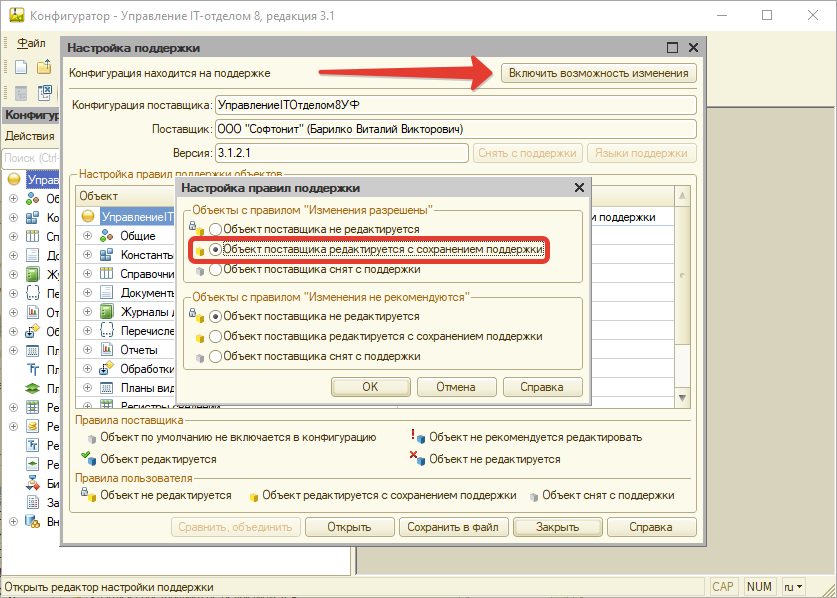Image resolution: width=837 pixels, height=598 pixels.
Task: Click the Поиск search field
Action: click(x=30, y=158)
